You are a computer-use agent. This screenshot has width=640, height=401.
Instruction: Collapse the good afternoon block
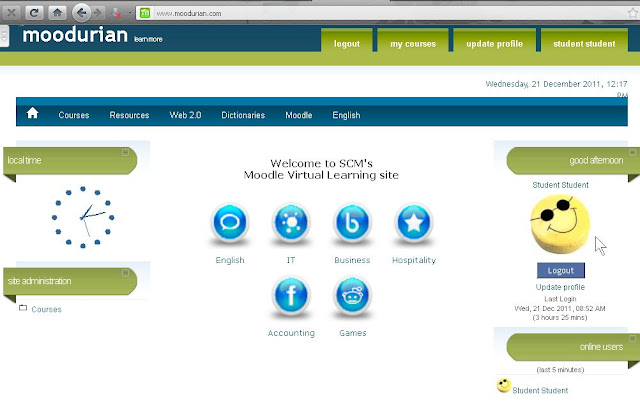click(632, 152)
